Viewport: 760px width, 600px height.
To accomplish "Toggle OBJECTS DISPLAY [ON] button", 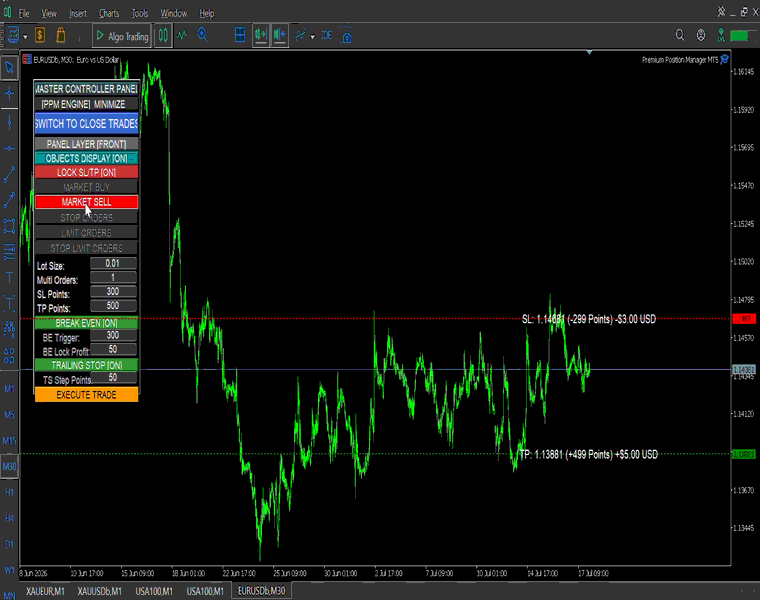I will click(86, 158).
